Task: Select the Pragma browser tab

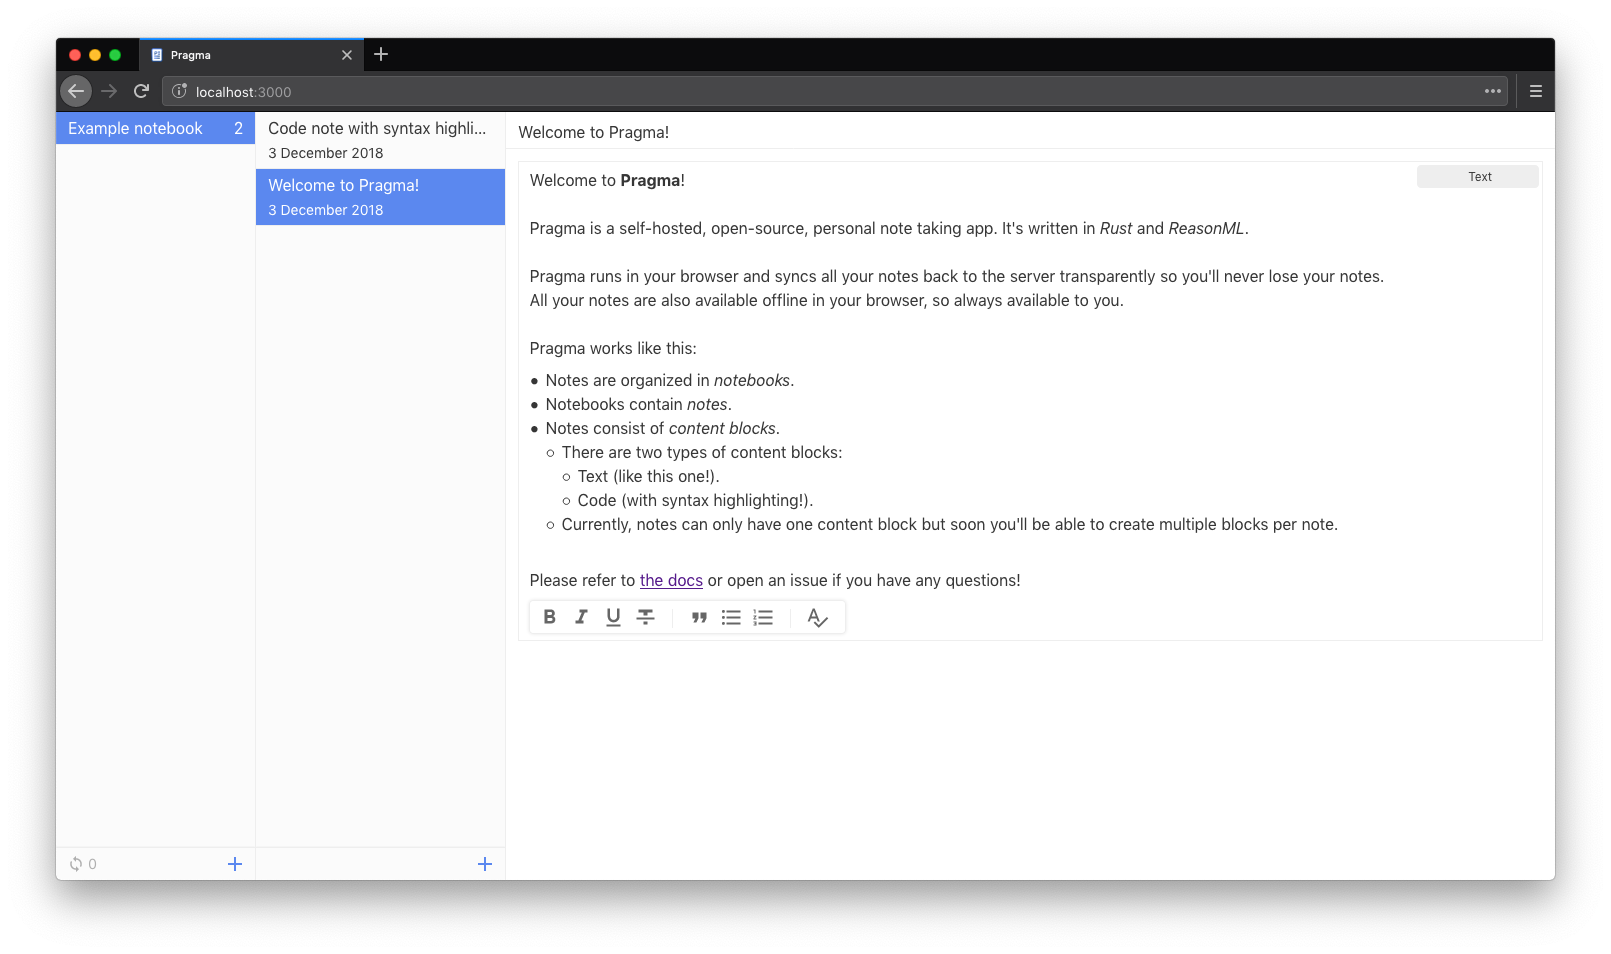Action: point(251,55)
